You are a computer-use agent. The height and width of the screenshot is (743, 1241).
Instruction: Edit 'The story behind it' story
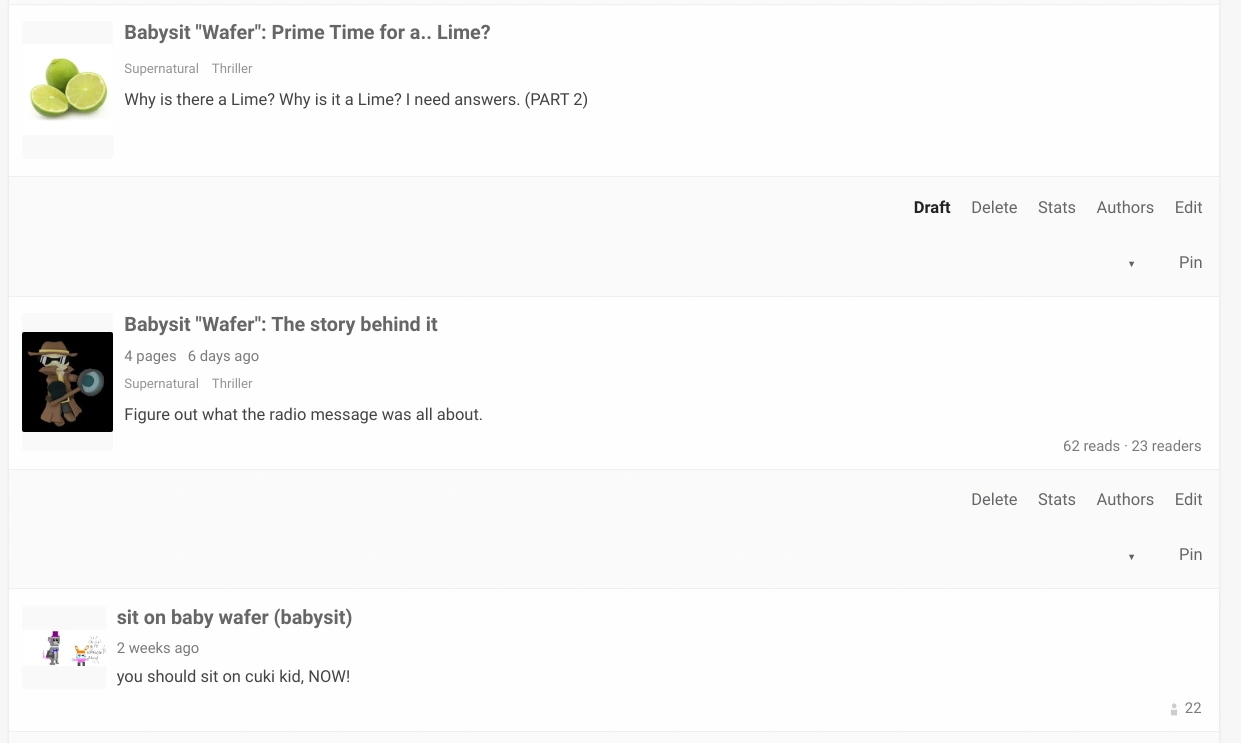[x=1188, y=500]
